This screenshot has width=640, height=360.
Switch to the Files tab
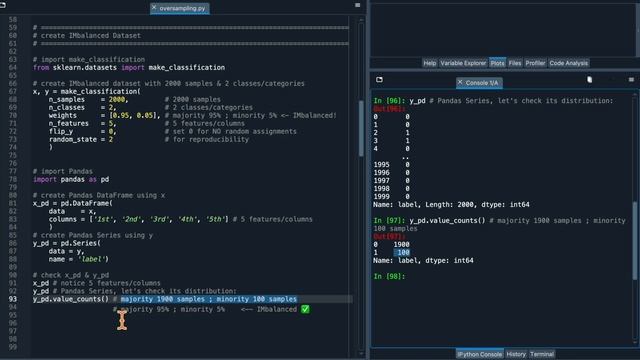coord(515,63)
